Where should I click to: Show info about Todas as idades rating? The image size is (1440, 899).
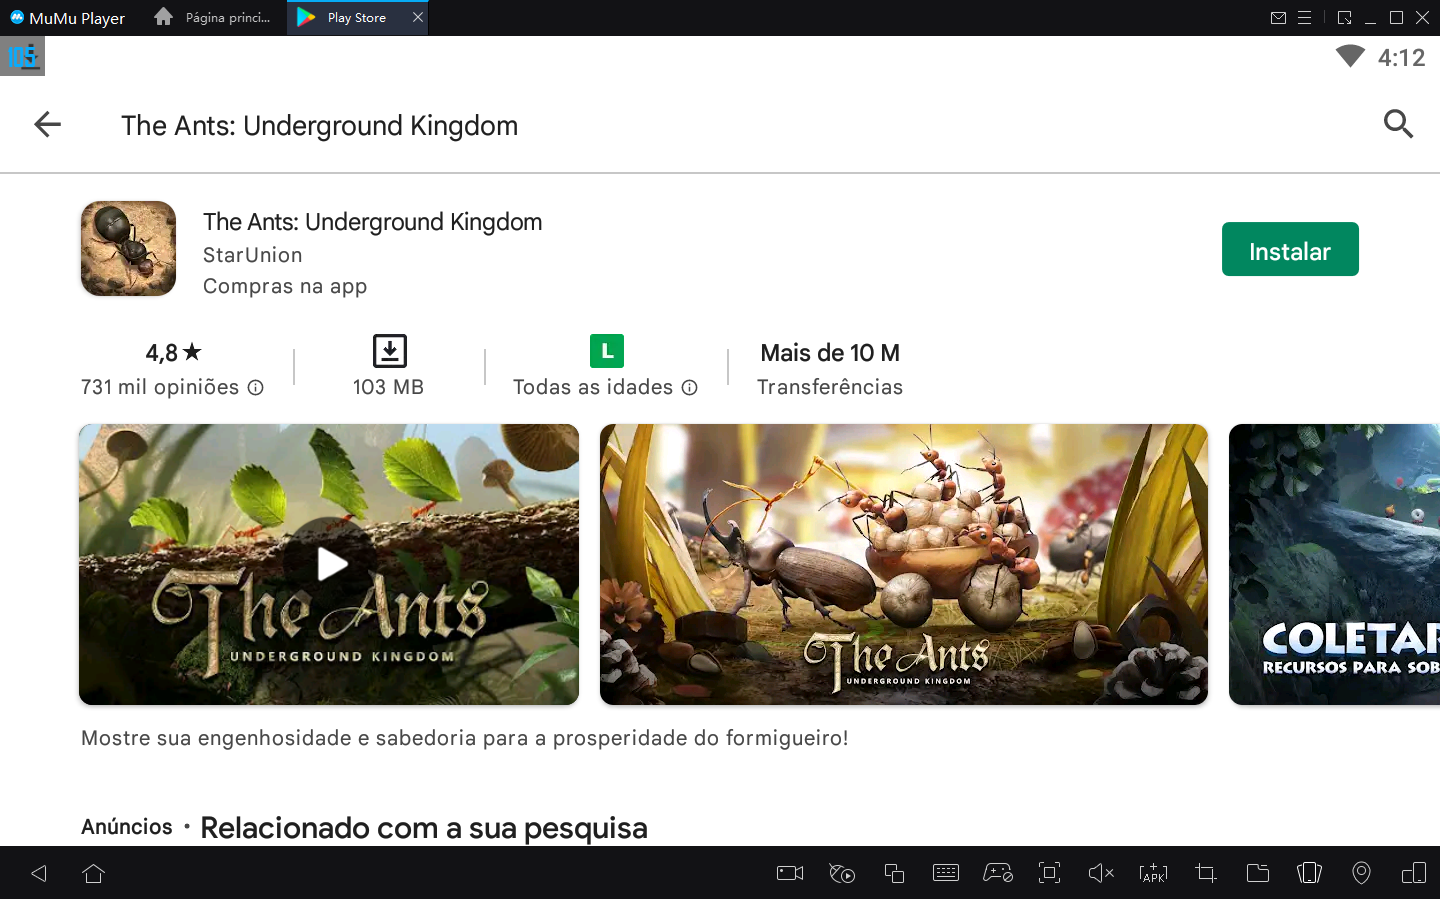690,388
